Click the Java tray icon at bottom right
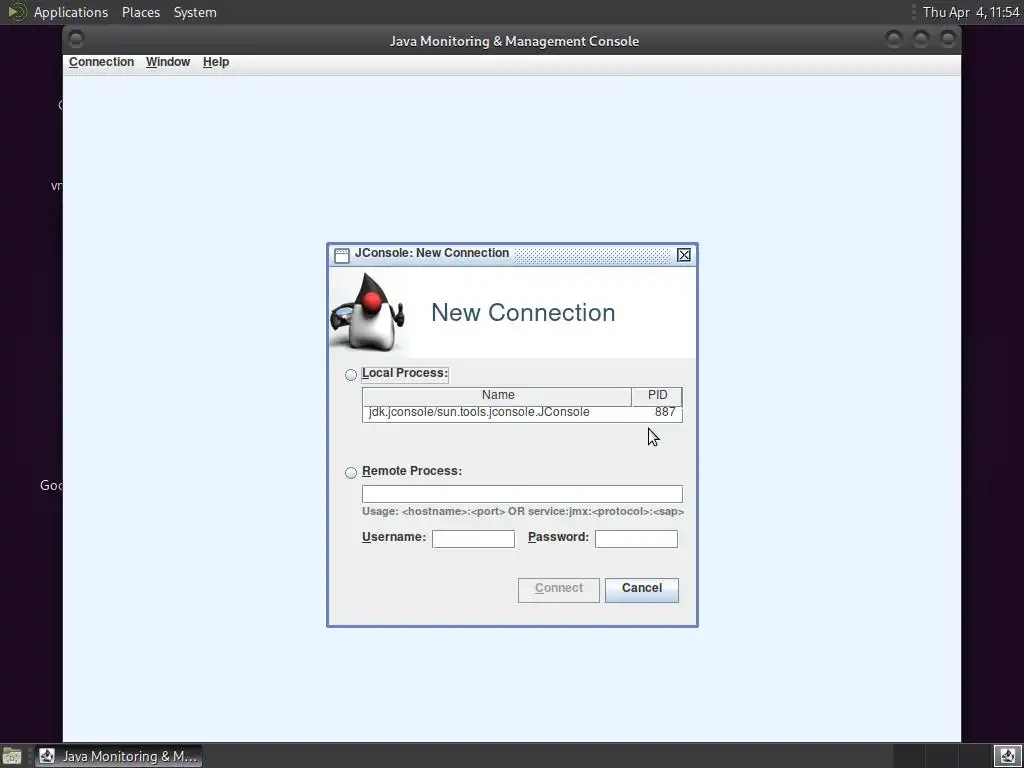The width and height of the screenshot is (1024, 768). (x=1007, y=756)
